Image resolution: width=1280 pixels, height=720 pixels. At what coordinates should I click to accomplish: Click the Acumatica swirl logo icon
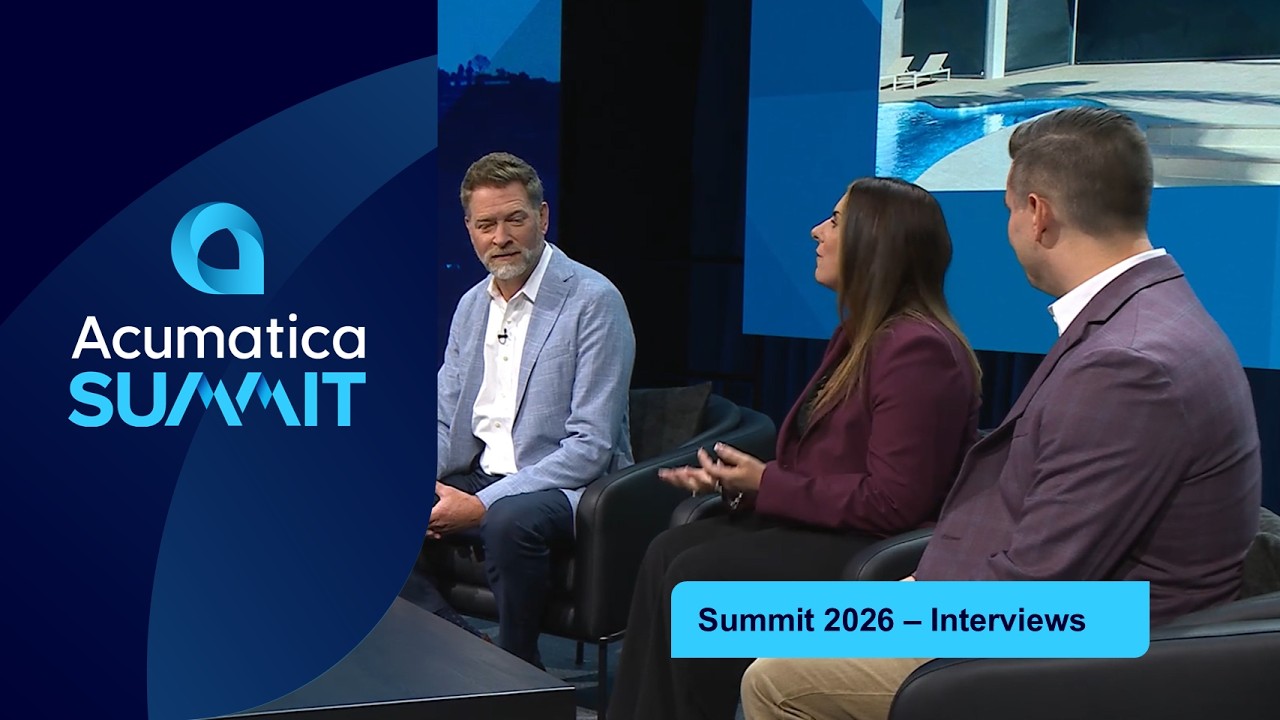[217, 248]
